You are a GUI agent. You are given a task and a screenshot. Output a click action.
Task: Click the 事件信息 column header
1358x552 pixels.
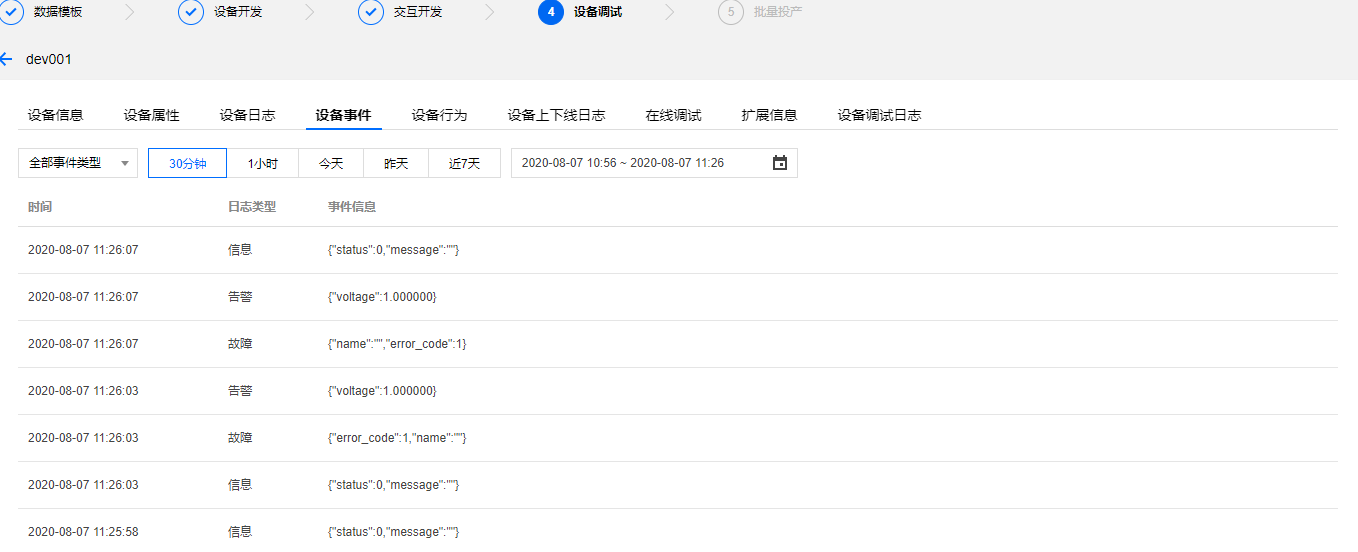[x=352, y=207]
